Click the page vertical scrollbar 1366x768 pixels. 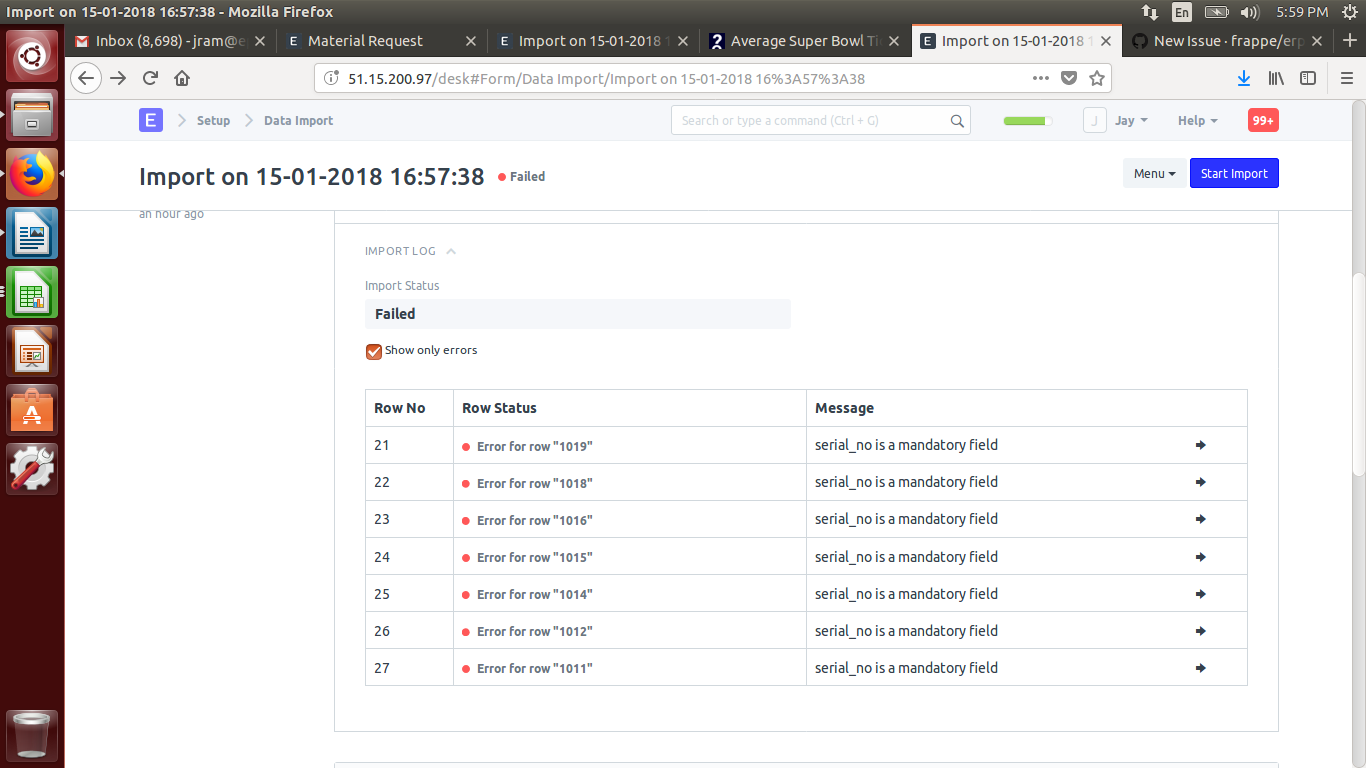coord(1358,375)
